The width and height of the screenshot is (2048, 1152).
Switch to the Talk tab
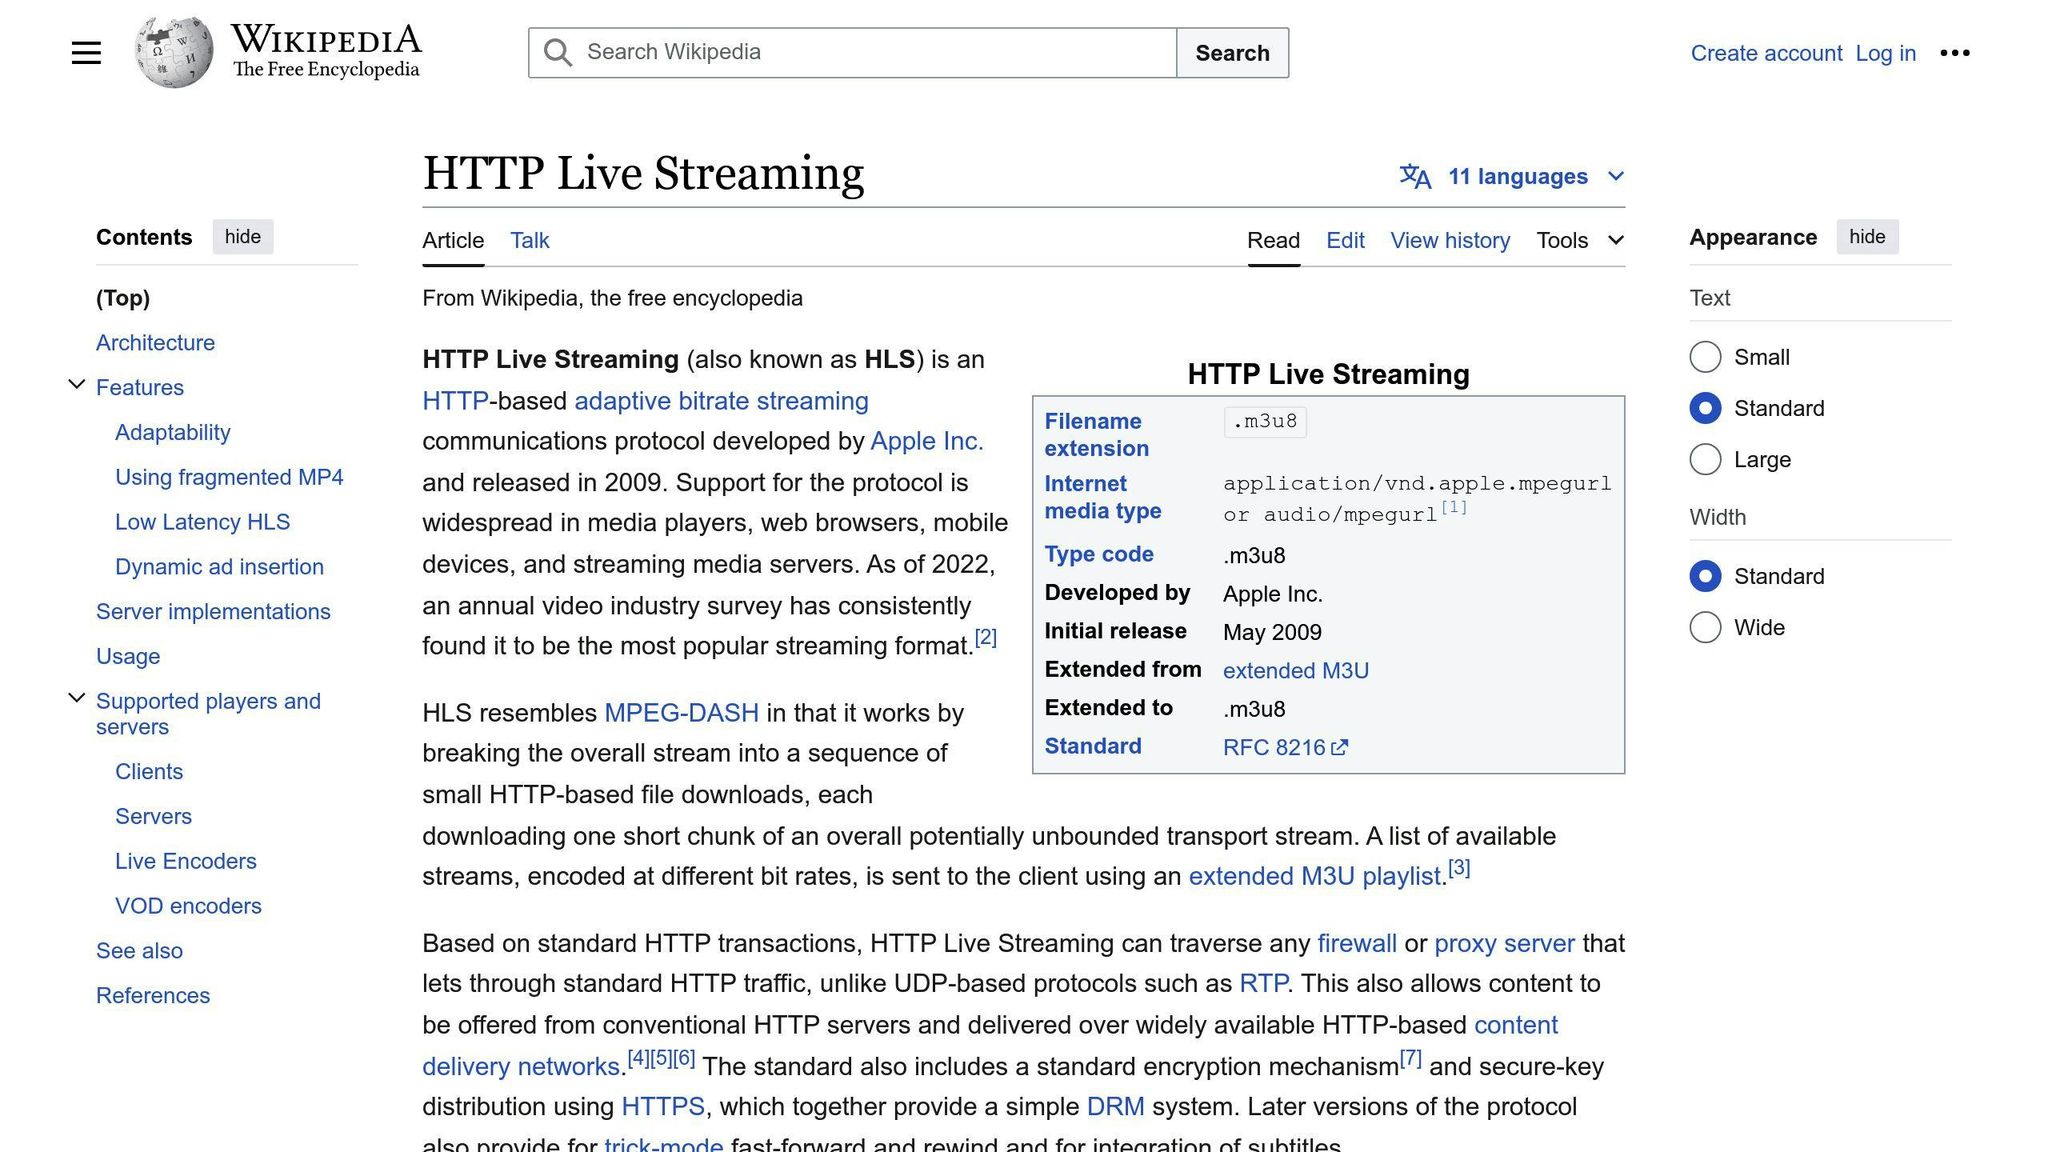[x=529, y=240]
